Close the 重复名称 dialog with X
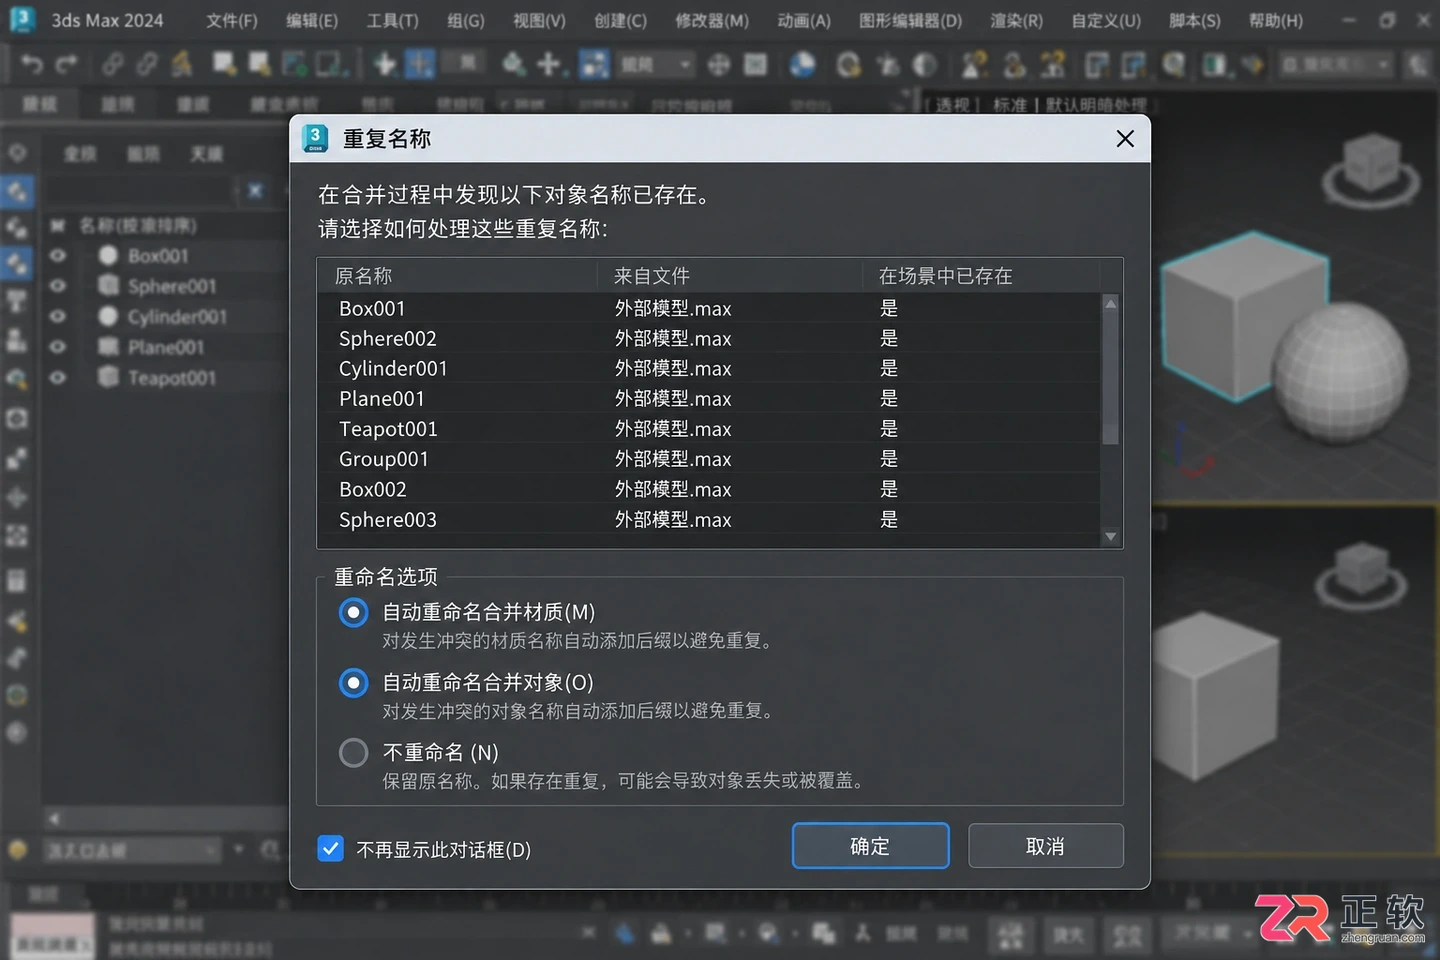Screen dimensions: 1440x960 (1125, 139)
